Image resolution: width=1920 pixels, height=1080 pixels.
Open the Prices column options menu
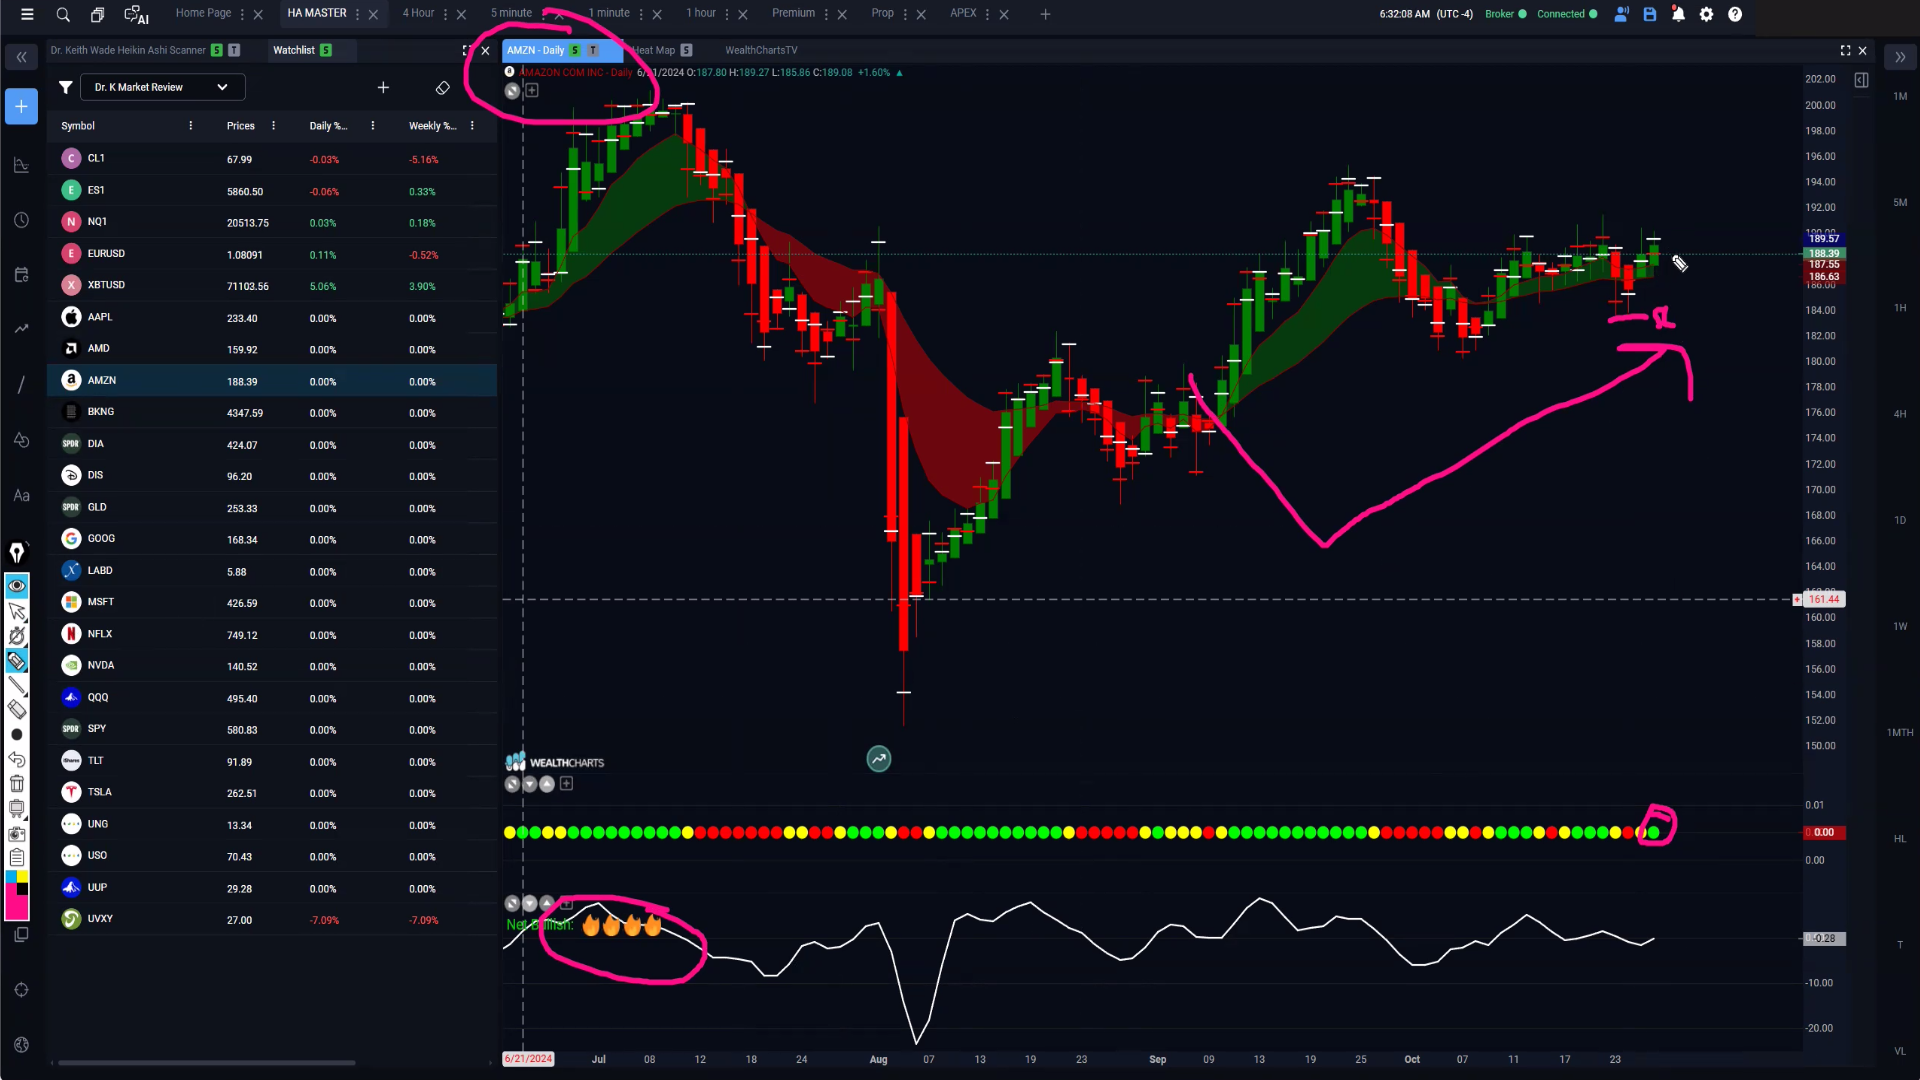pos(273,126)
